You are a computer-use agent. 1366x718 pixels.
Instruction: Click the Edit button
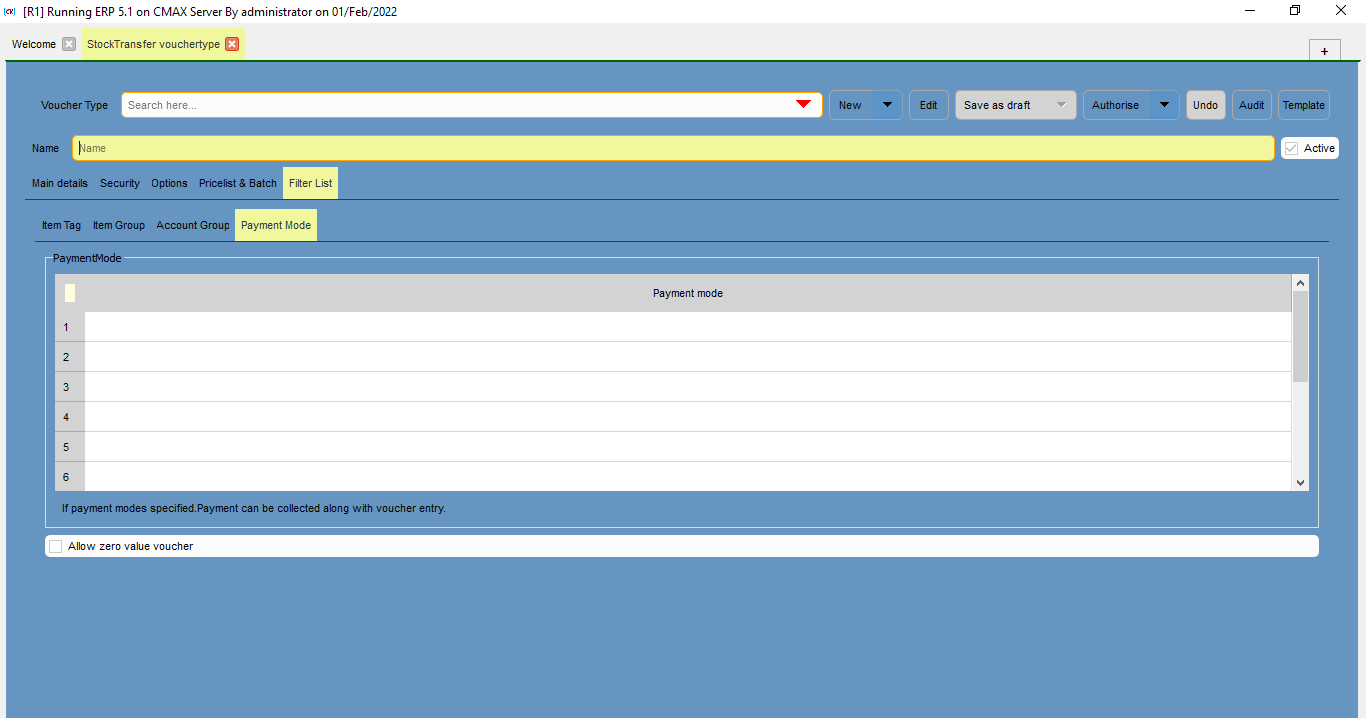(928, 104)
